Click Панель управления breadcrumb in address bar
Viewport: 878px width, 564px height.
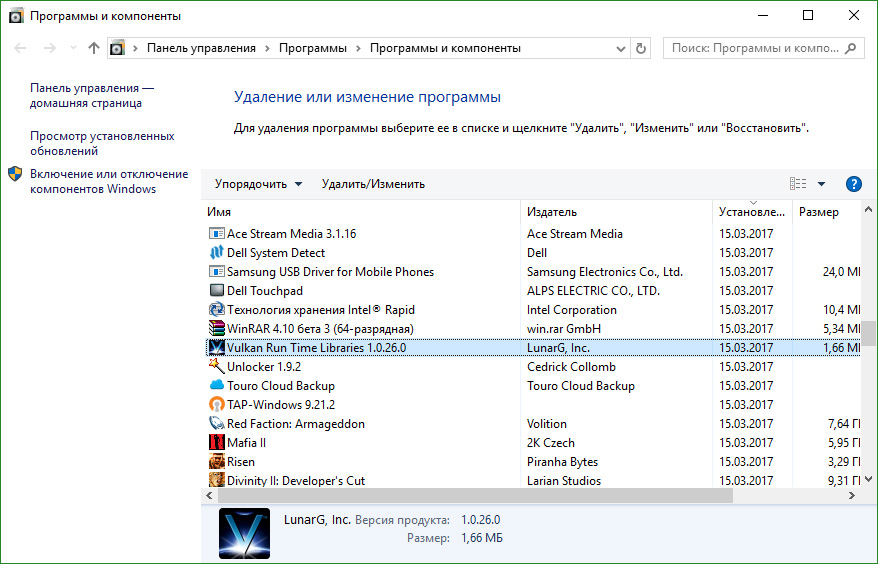click(x=201, y=48)
